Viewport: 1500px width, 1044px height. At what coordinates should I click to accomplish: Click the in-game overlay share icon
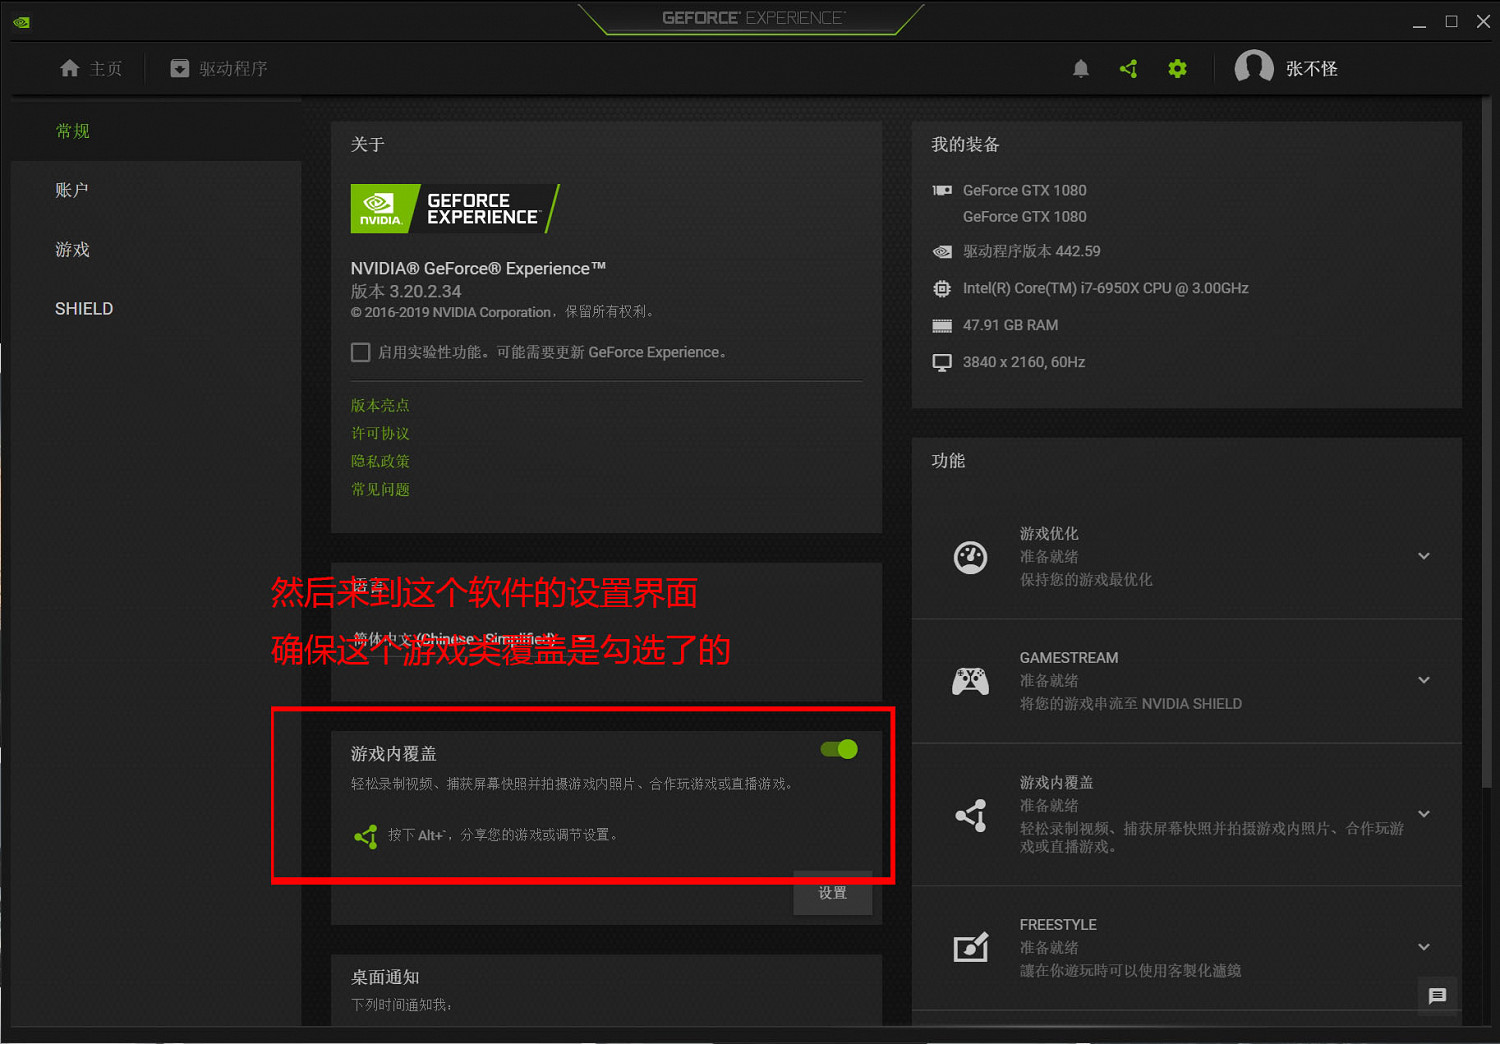click(970, 815)
